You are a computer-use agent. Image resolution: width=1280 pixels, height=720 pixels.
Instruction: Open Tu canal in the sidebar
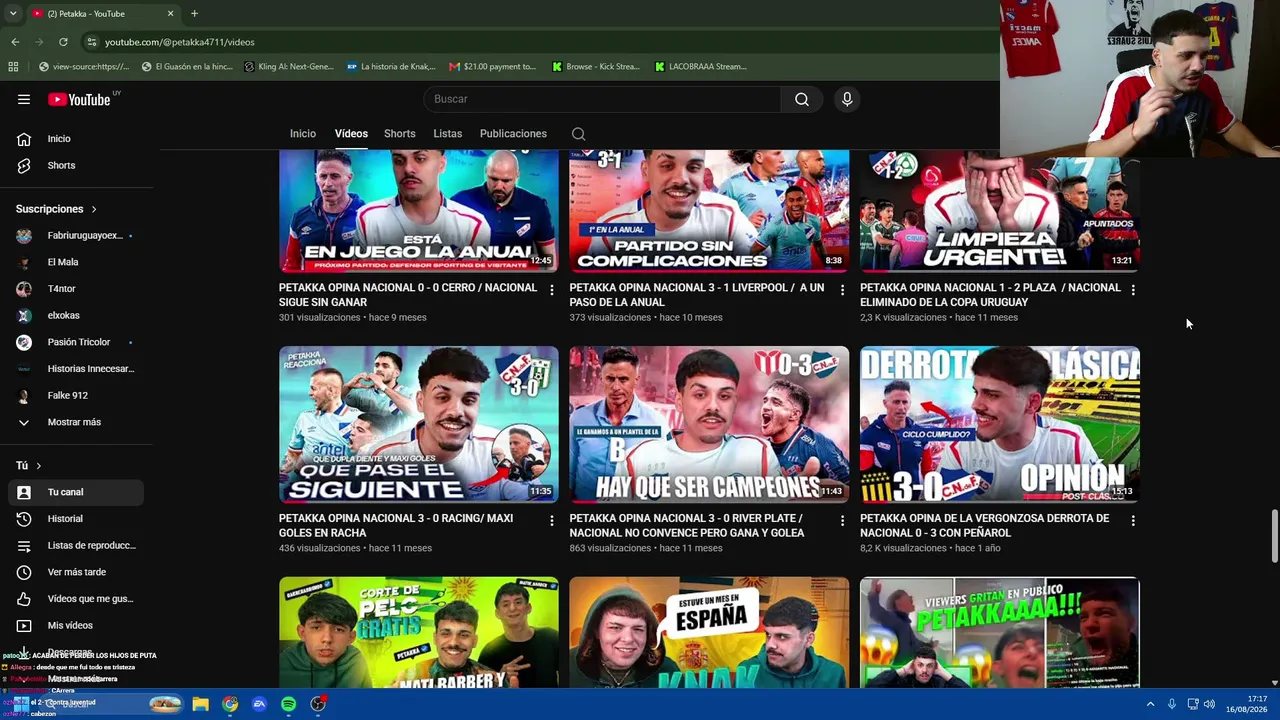[75, 492]
